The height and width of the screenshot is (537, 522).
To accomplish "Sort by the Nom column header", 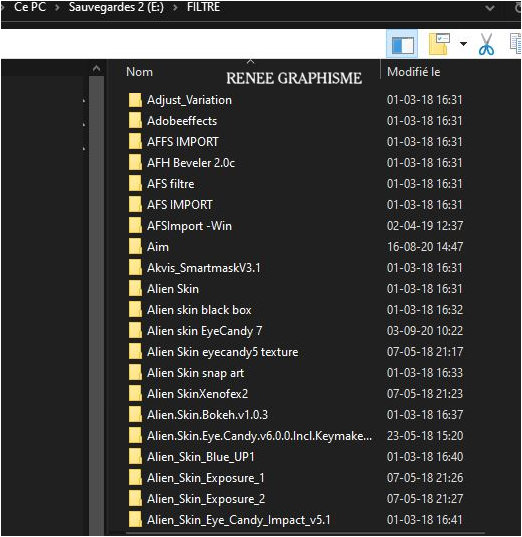I will click(x=139, y=72).
